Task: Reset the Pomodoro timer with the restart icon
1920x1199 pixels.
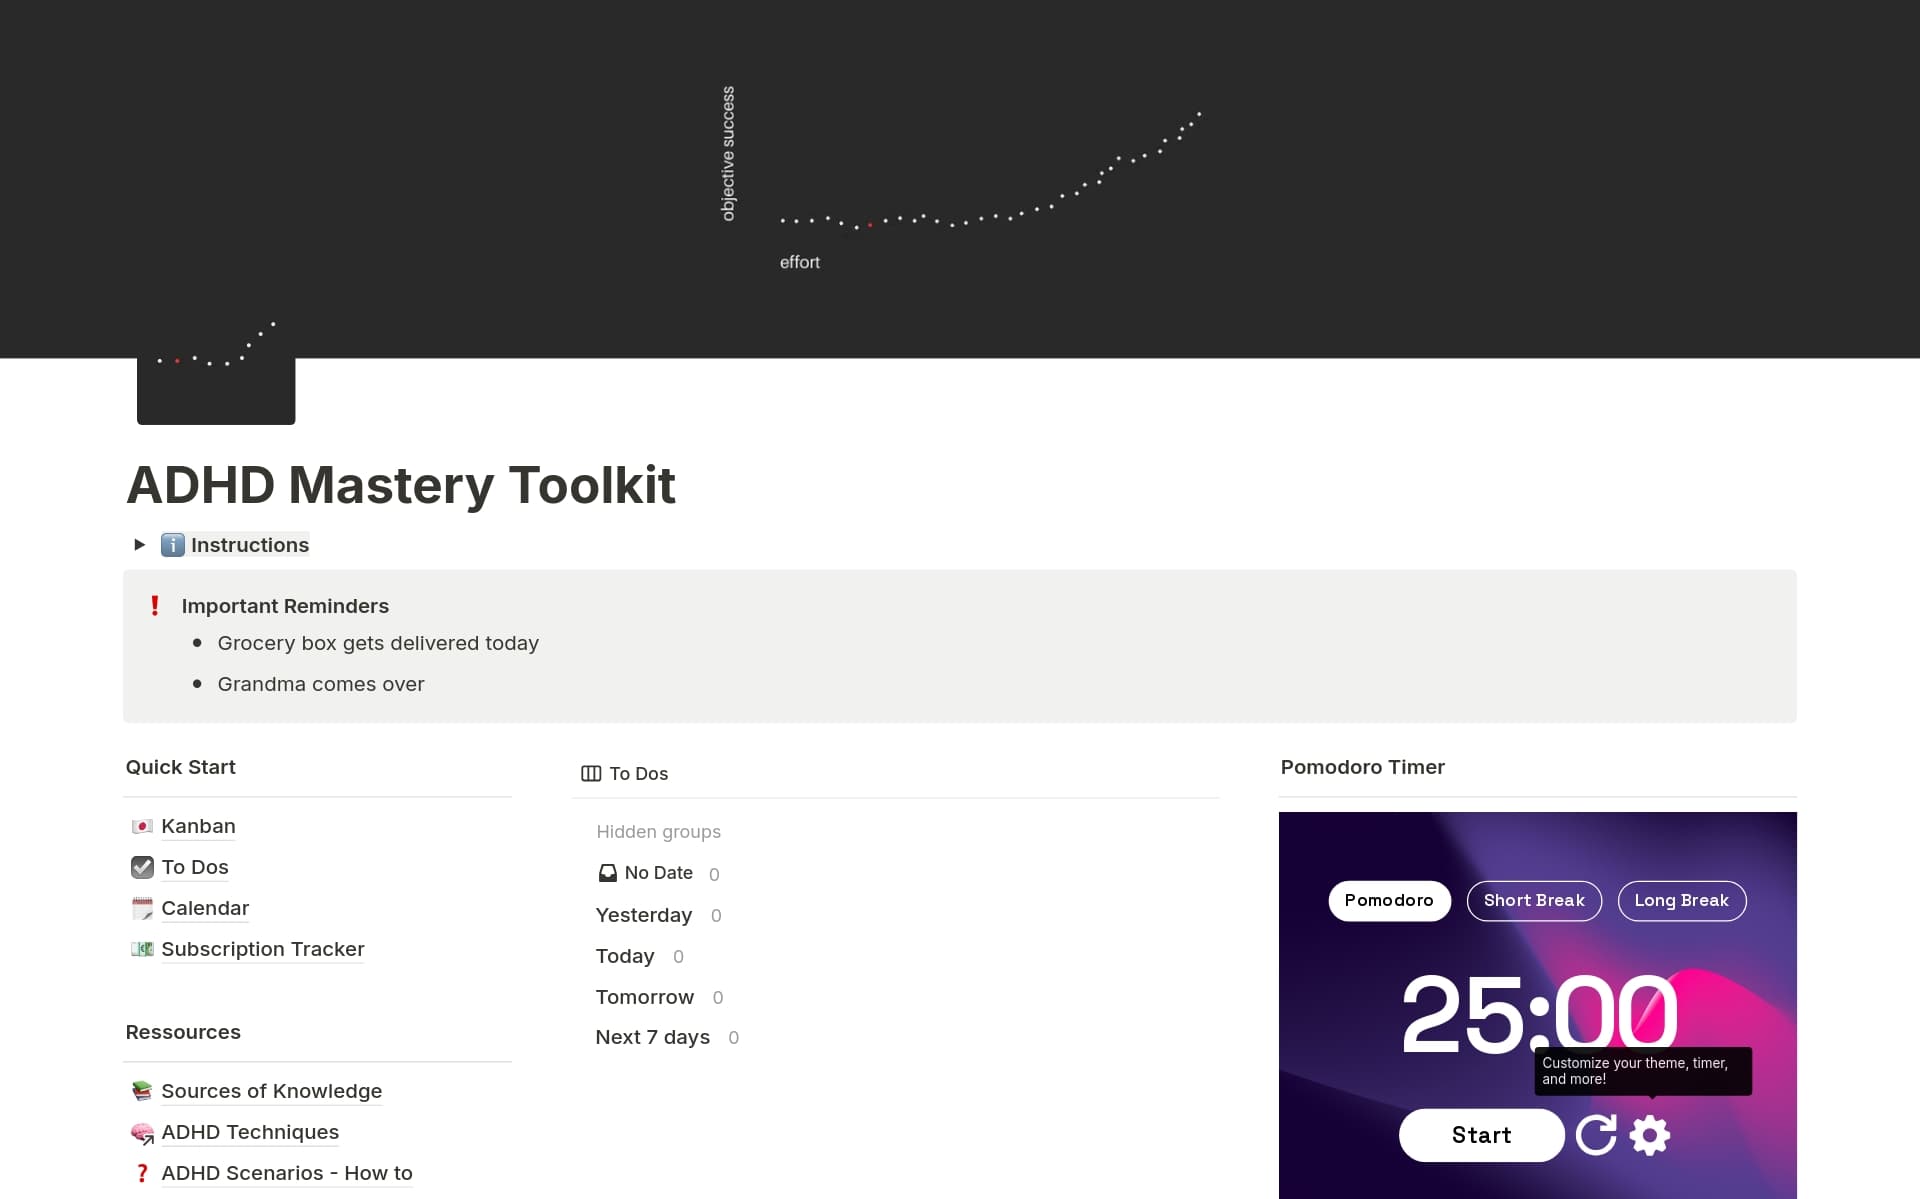Action: [x=1597, y=1135]
